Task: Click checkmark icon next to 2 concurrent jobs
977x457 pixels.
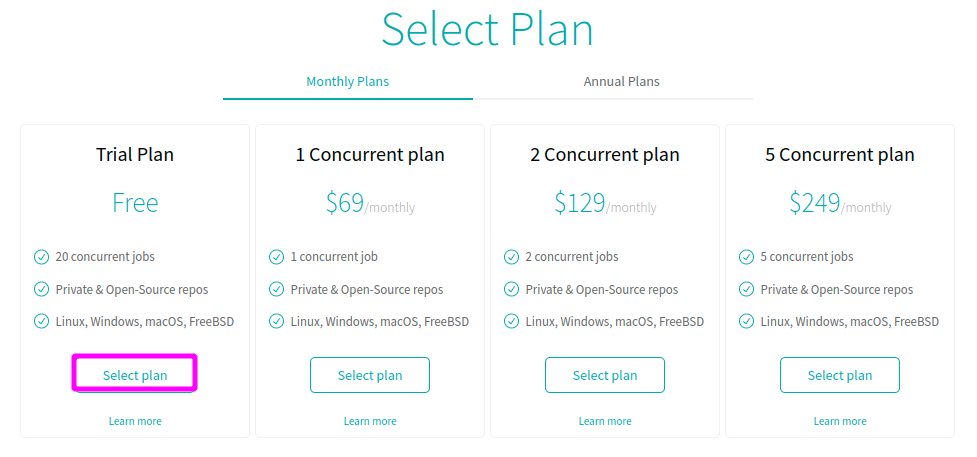Action: 511,257
